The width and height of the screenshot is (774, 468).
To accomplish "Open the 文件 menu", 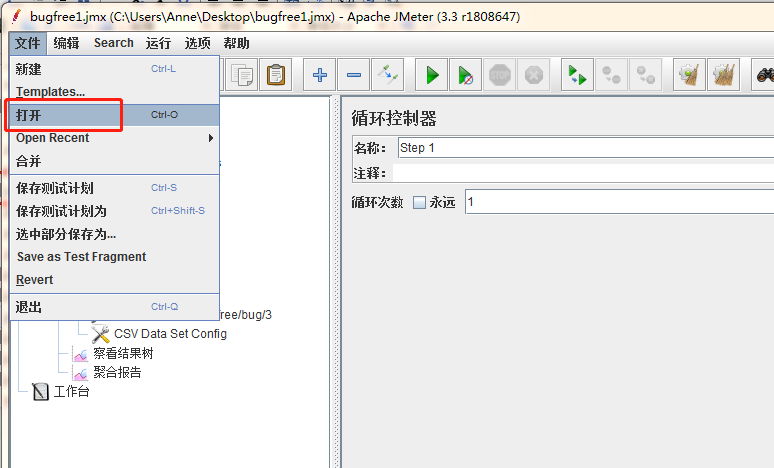I will [28, 43].
